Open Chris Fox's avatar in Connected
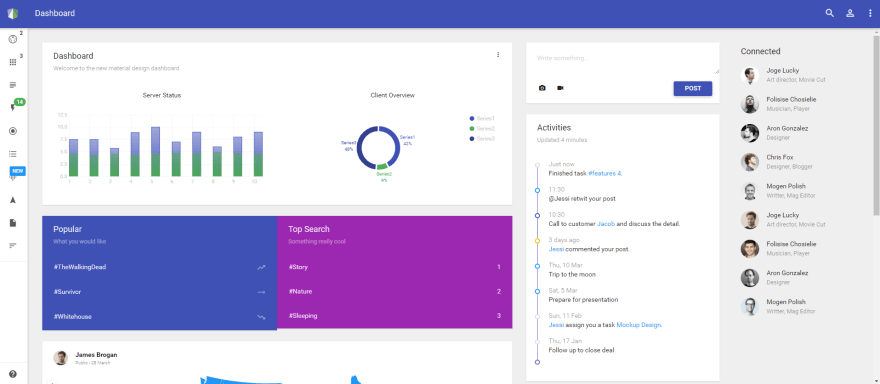880x384 pixels. tap(750, 162)
